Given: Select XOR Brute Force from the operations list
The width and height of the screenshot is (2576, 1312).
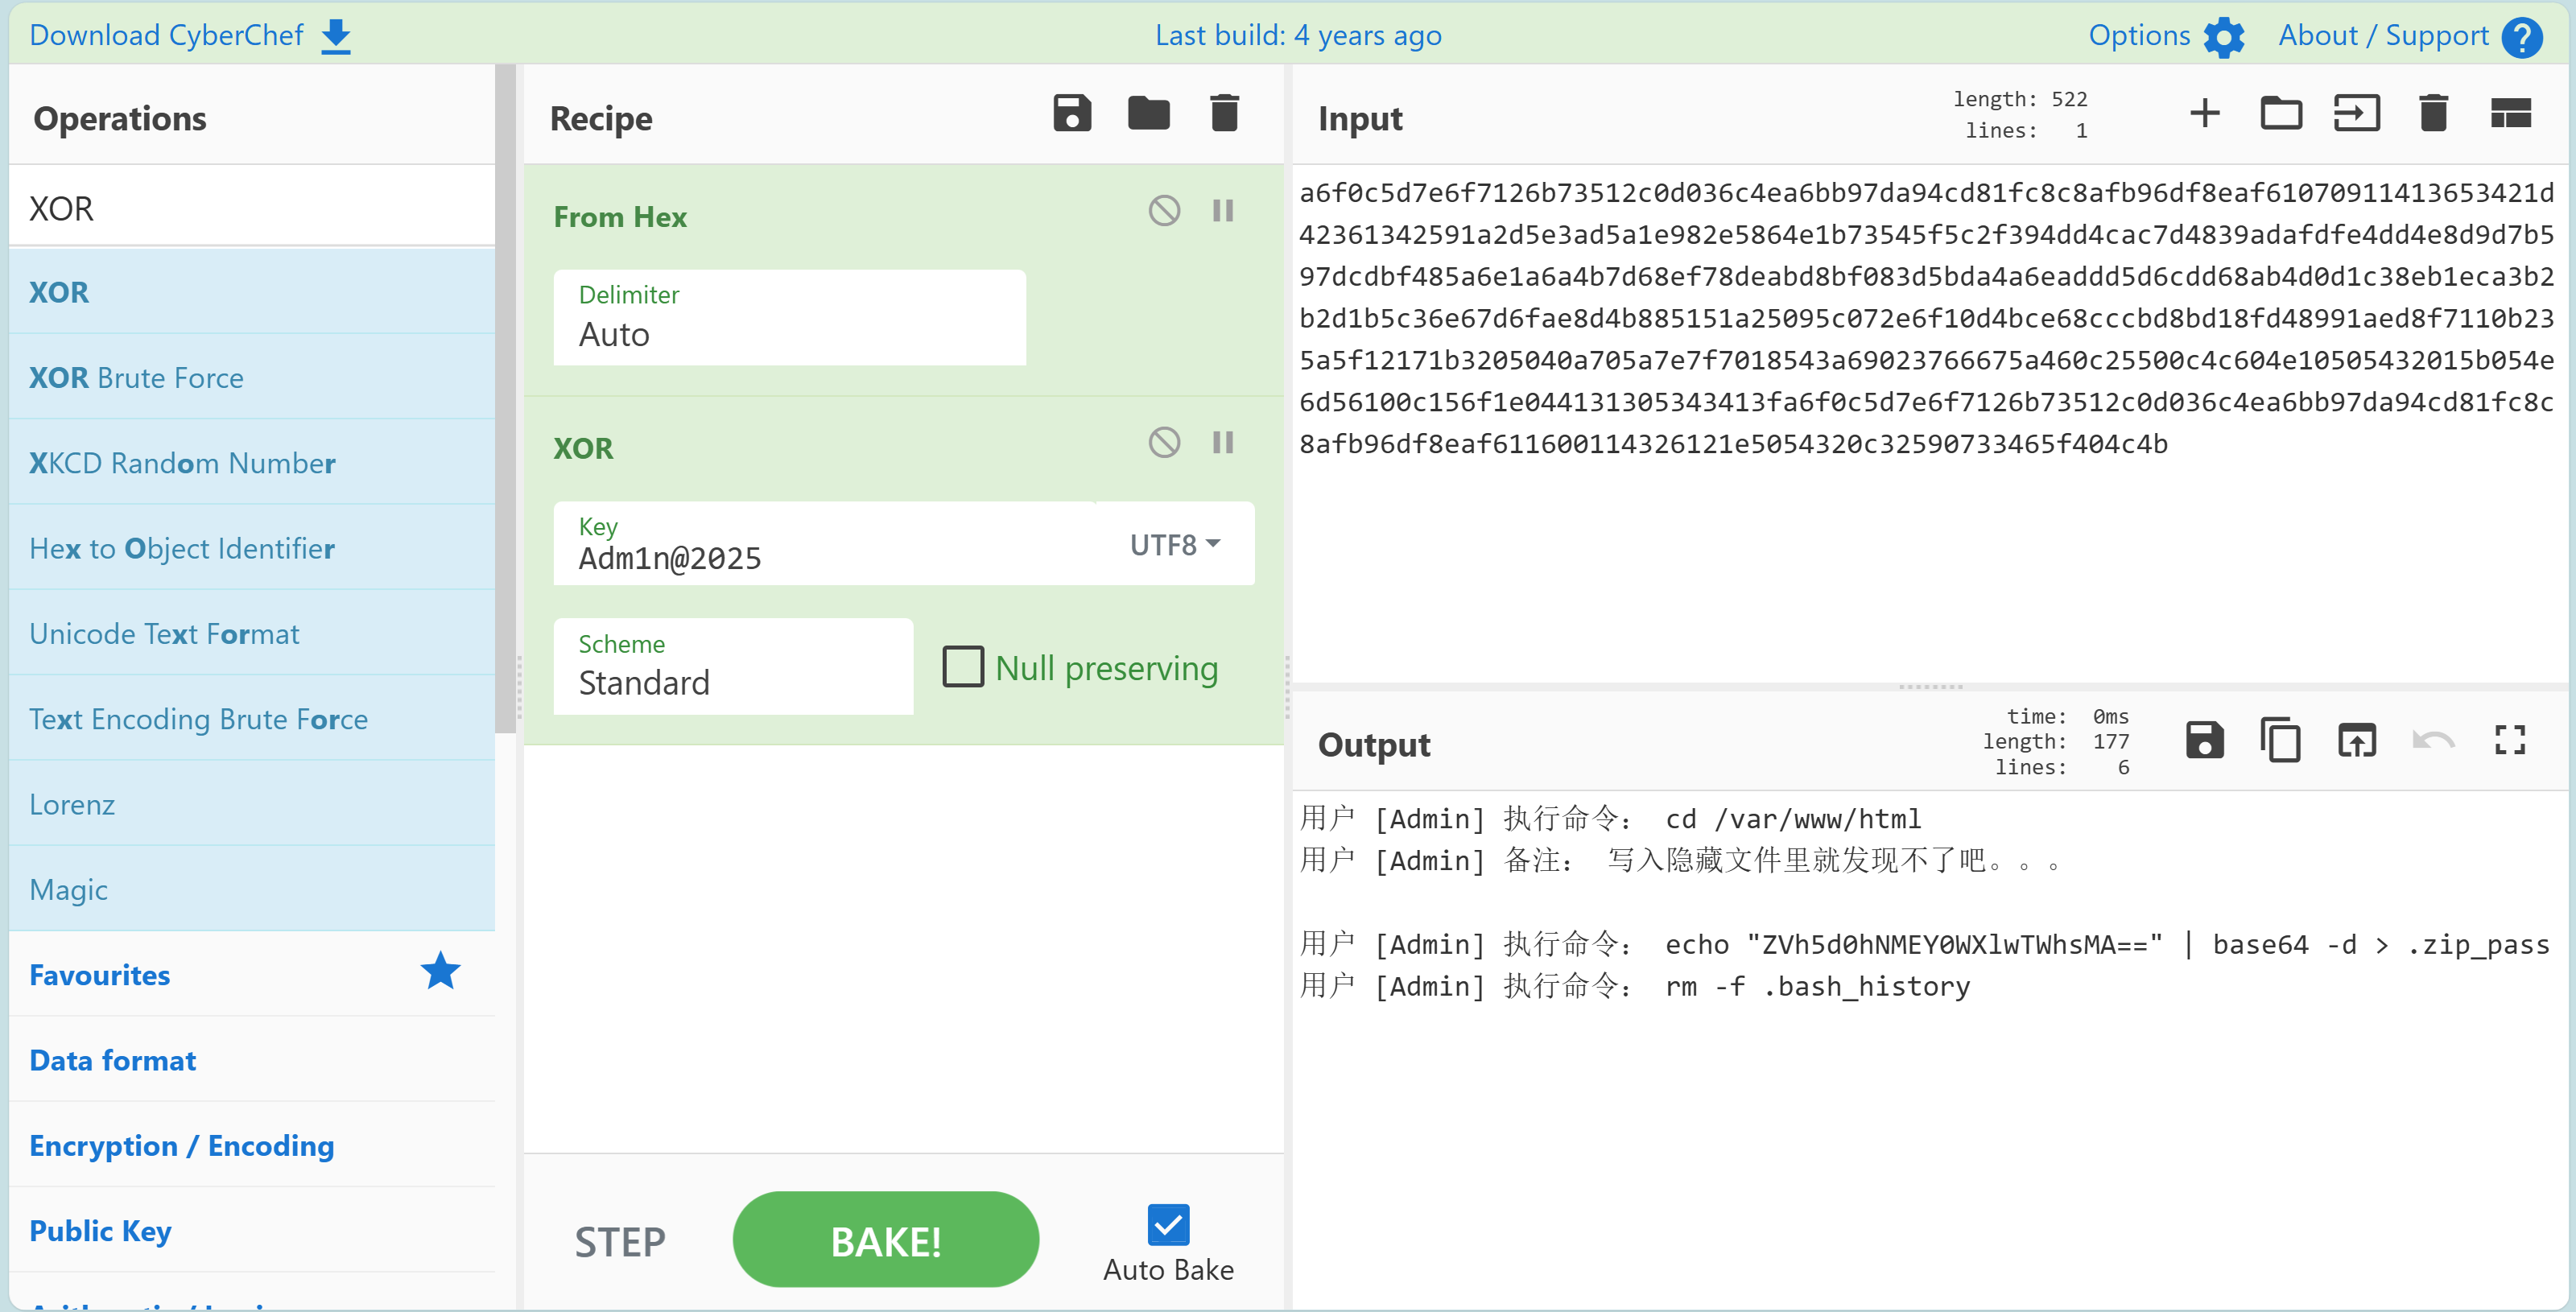Looking at the screenshot, I should click(x=136, y=377).
